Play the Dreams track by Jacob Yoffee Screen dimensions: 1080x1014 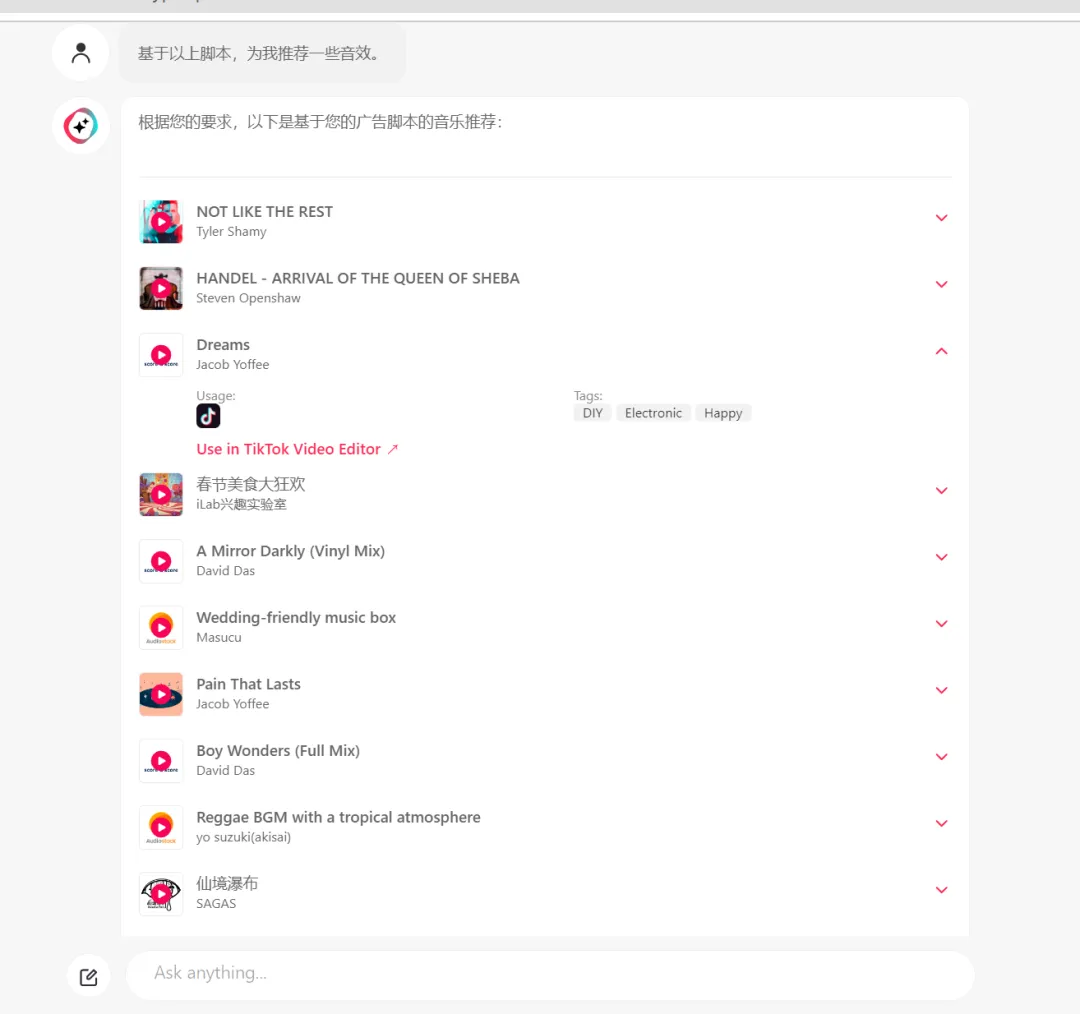coord(161,355)
